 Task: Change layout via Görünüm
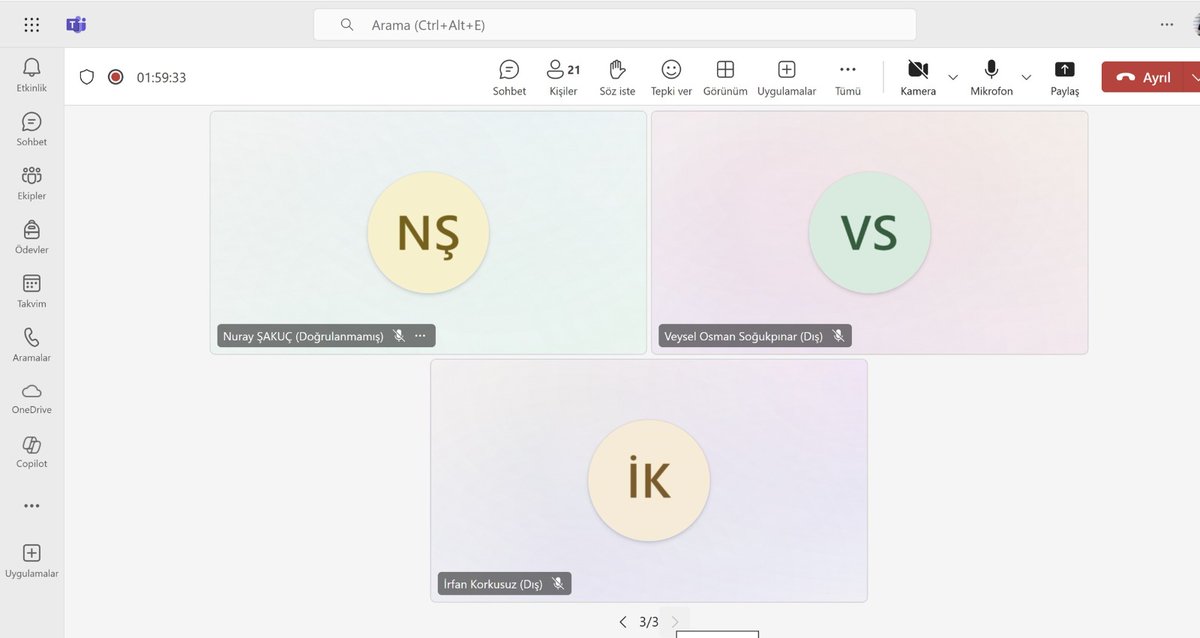[725, 78]
